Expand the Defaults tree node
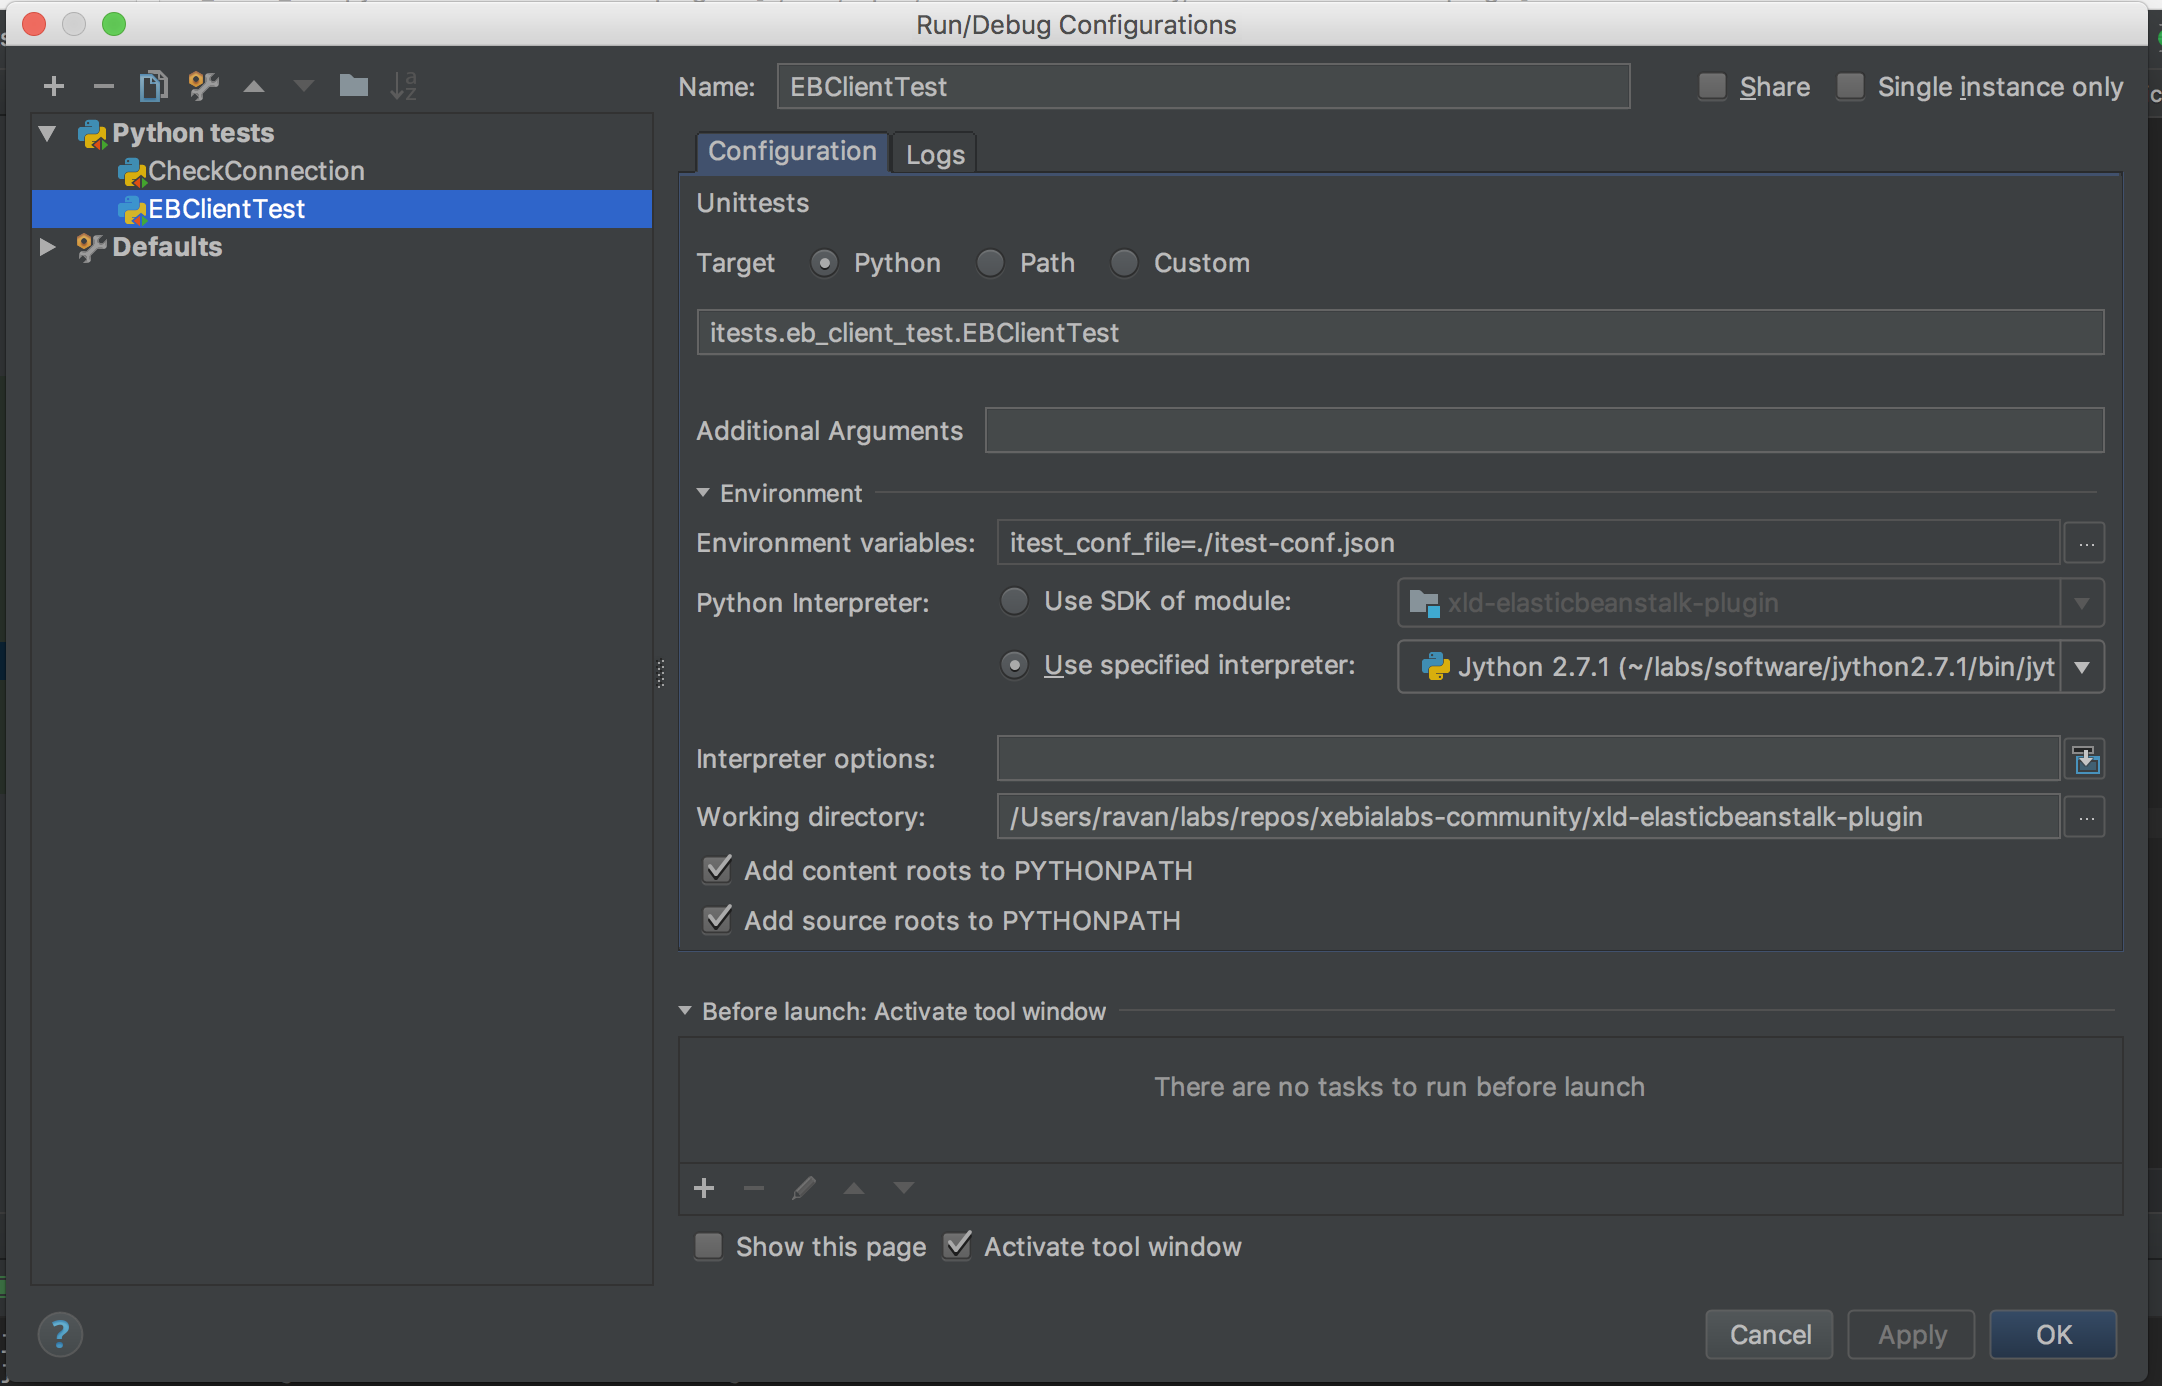Screen dimensions: 2162x1386 tap(47, 246)
